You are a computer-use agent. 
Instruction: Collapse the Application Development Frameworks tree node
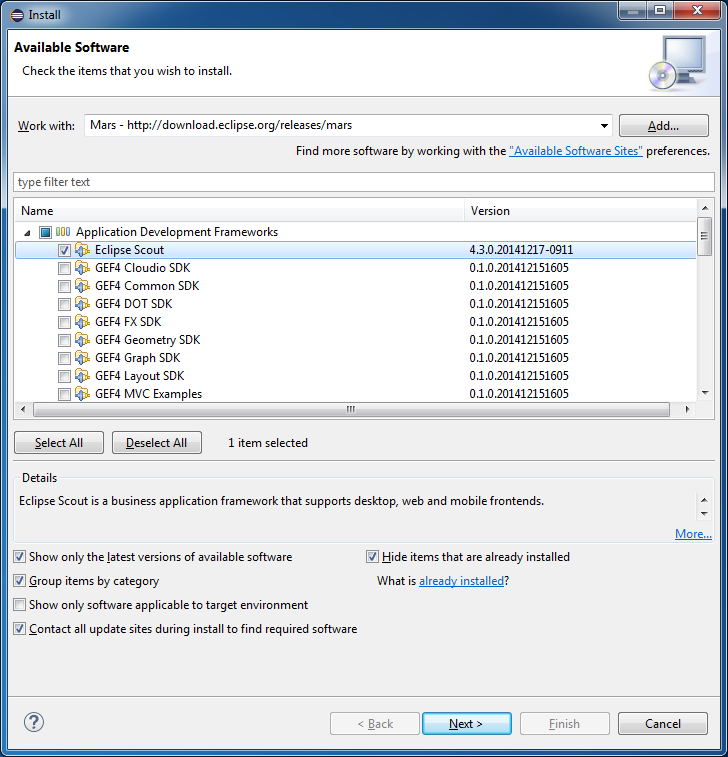(28, 233)
